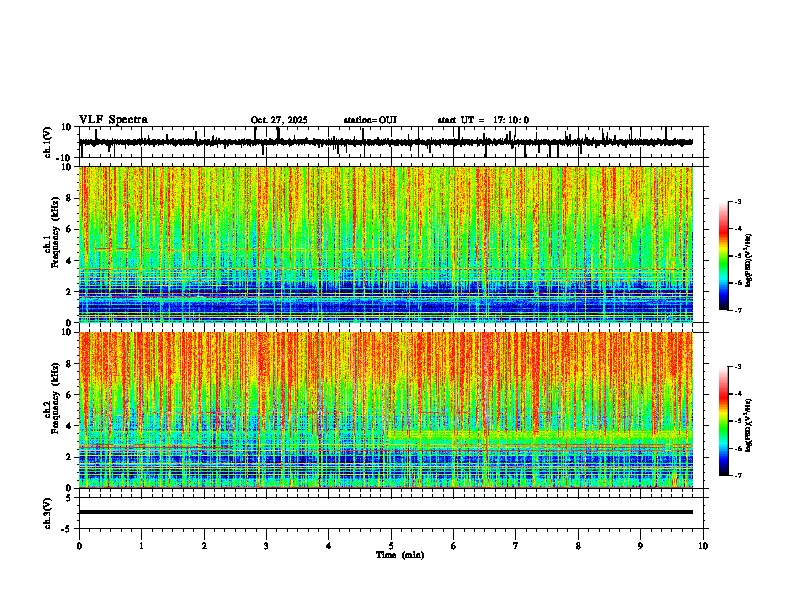The height and width of the screenshot is (612, 792).
Task: Click time axis tick label "7"
Action: [516, 546]
